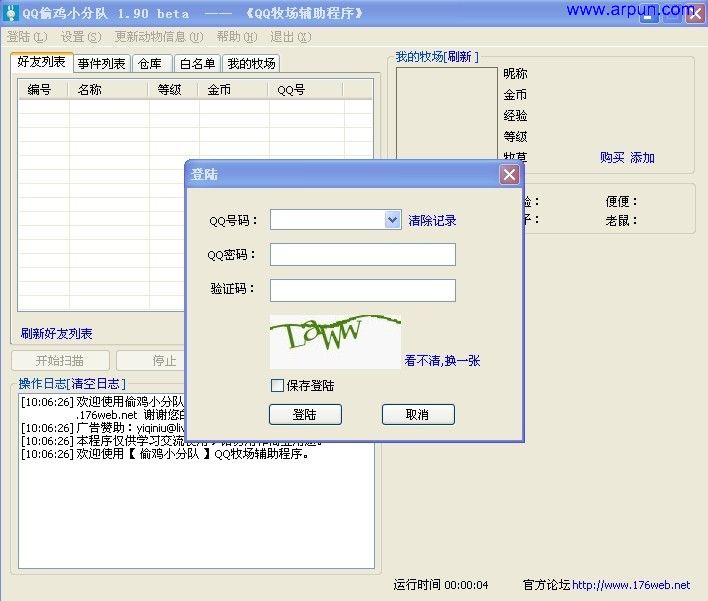Image resolution: width=708 pixels, height=601 pixels.
Task: Click the captcha image
Action: 335,342
